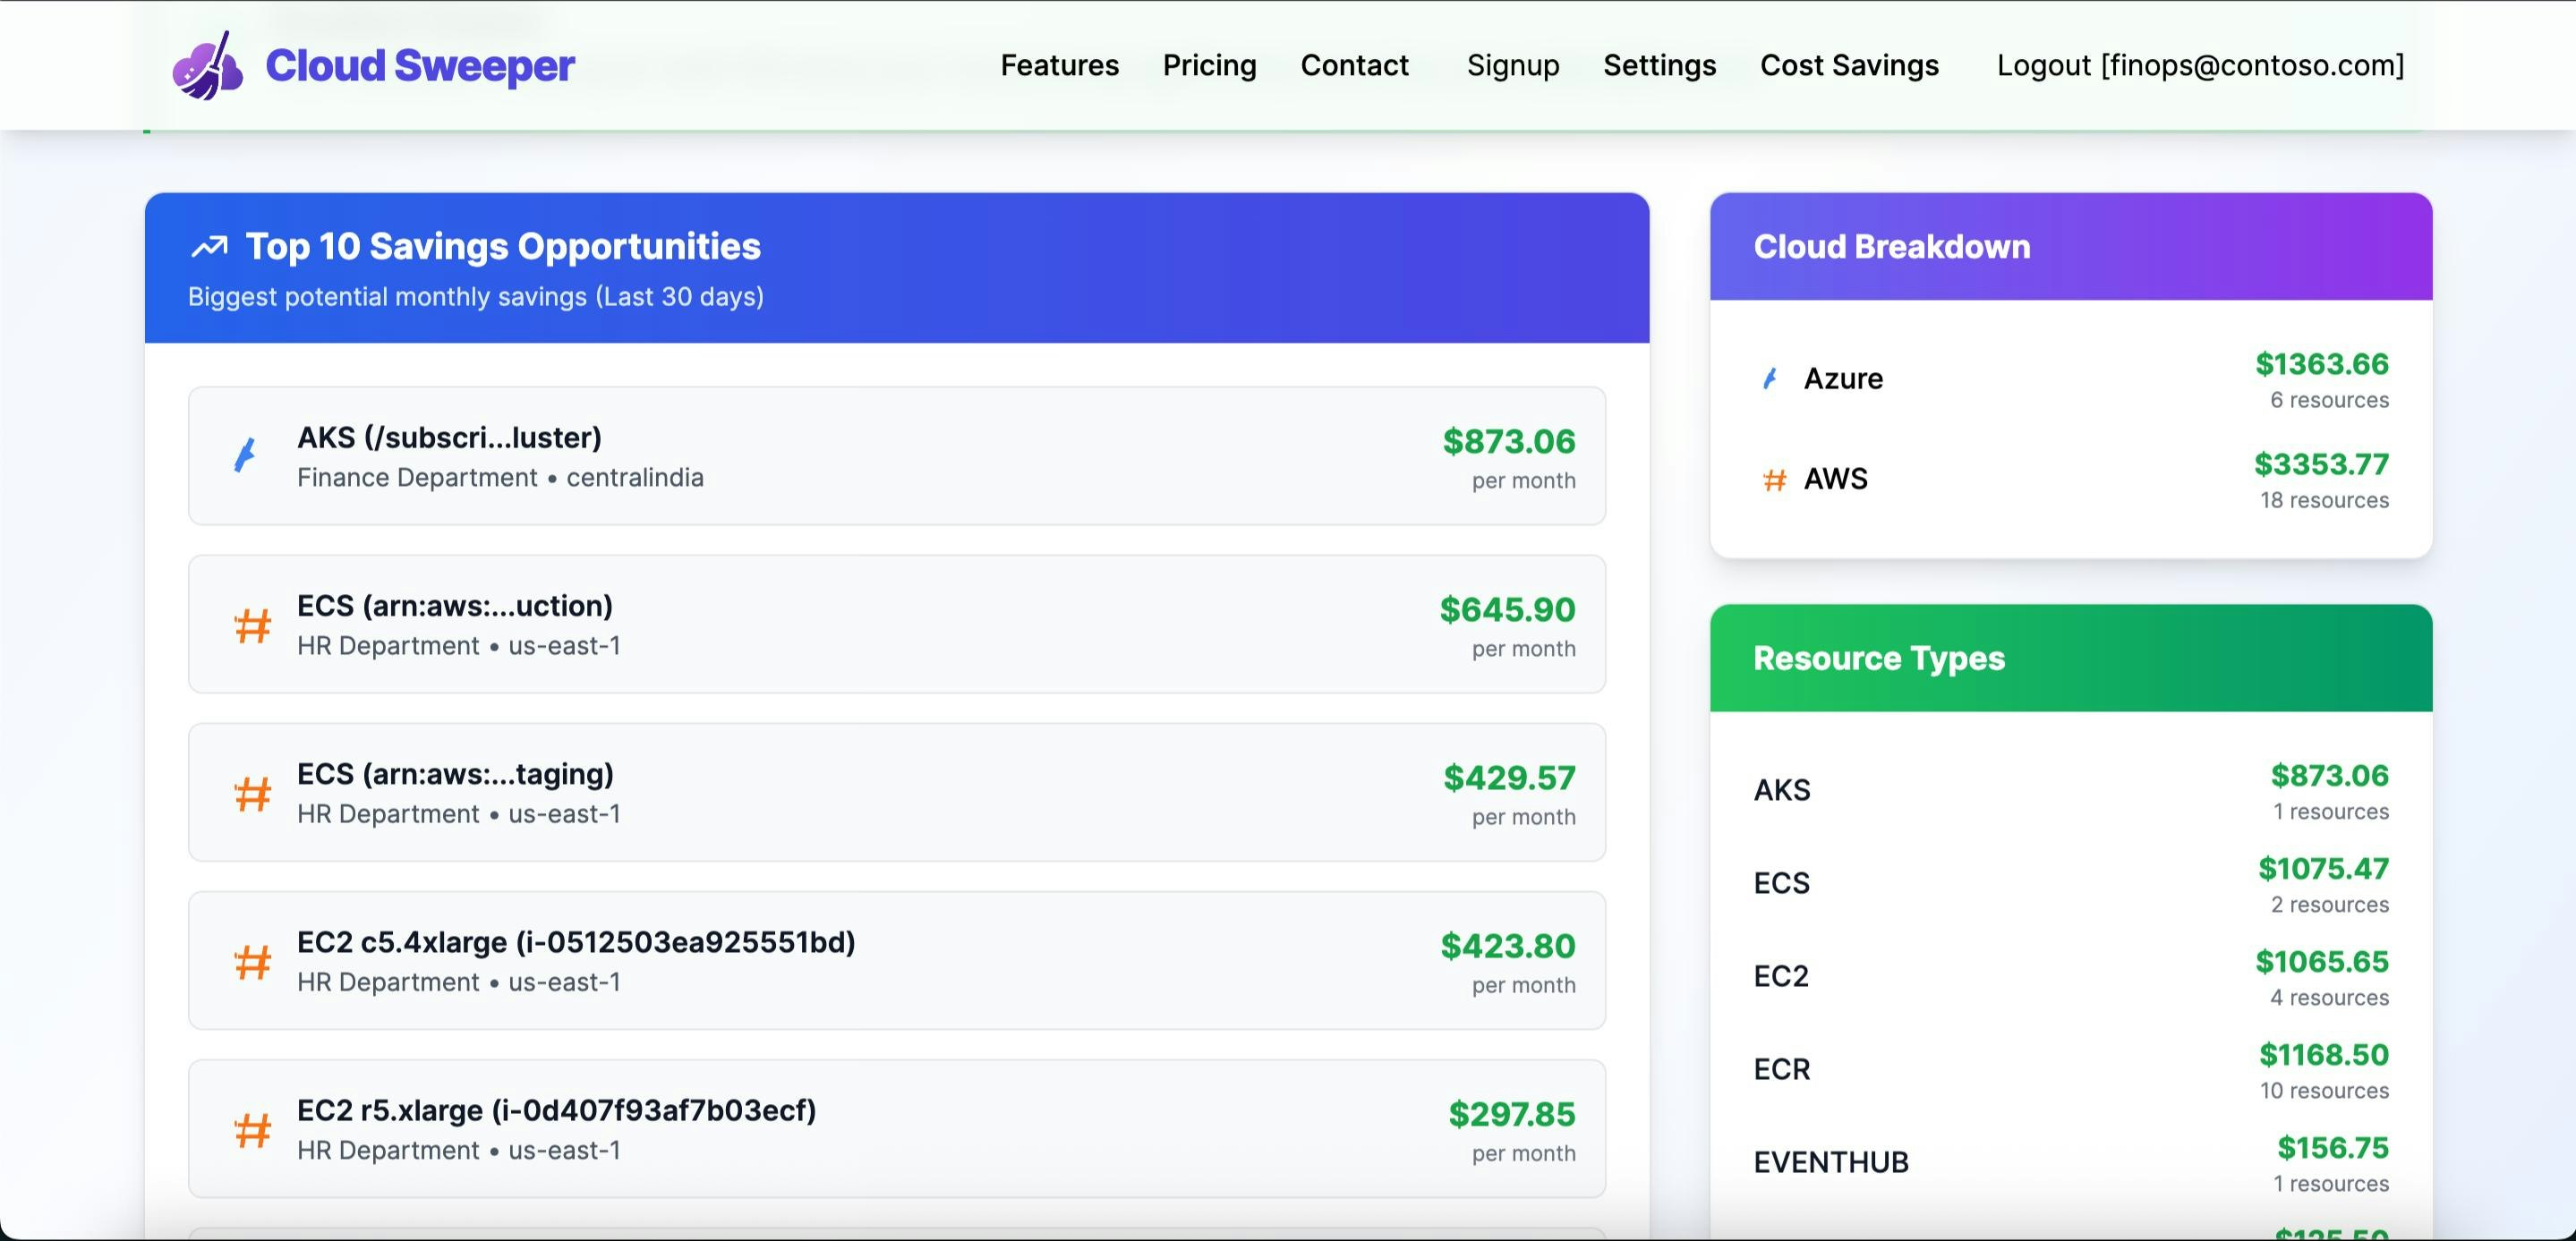Click the AWS icon on EC2 r5.xlarge row
This screenshot has height=1241, width=2576.
coord(253,1130)
